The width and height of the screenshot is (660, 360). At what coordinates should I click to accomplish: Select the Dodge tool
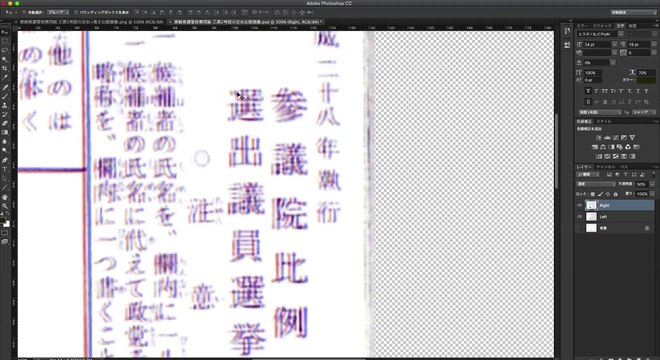point(4,150)
